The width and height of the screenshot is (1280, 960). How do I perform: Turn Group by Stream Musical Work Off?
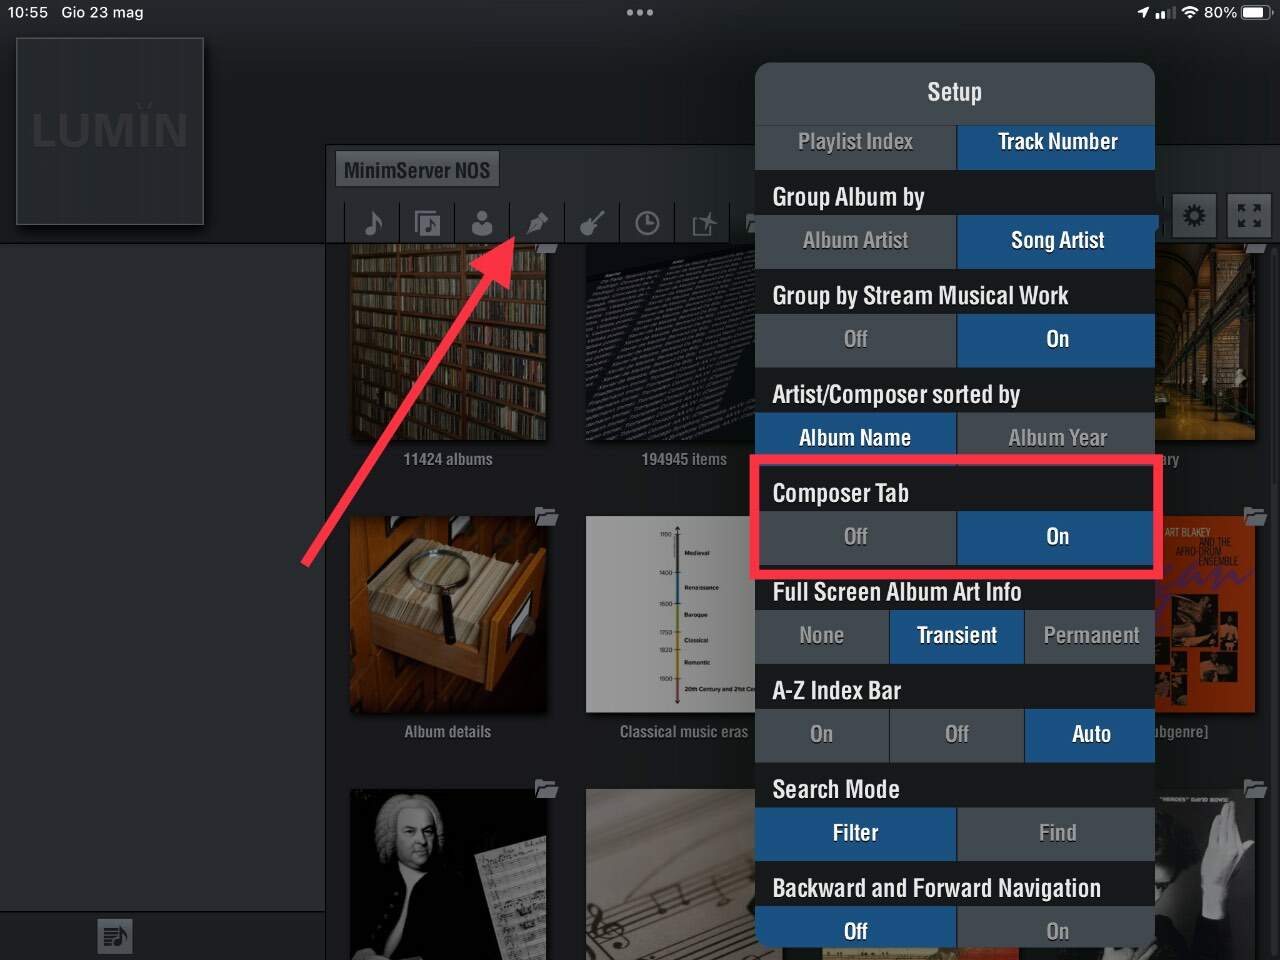coord(856,339)
